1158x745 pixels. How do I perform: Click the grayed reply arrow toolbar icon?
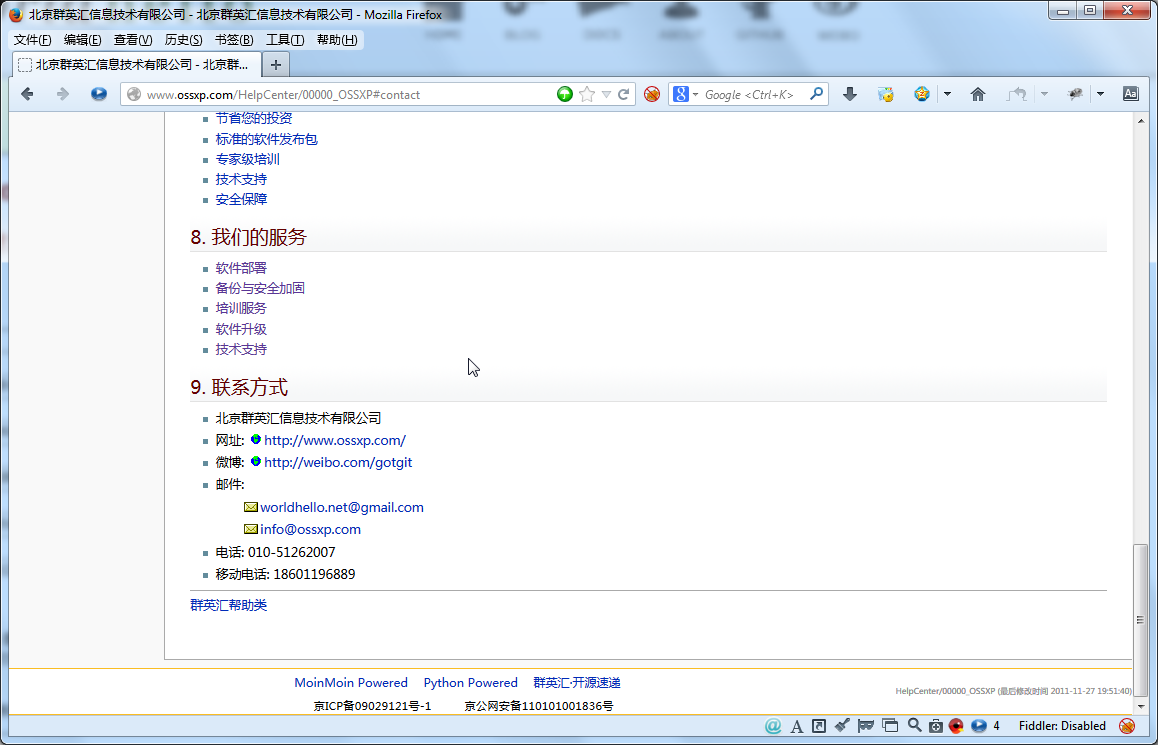coord(1017,94)
